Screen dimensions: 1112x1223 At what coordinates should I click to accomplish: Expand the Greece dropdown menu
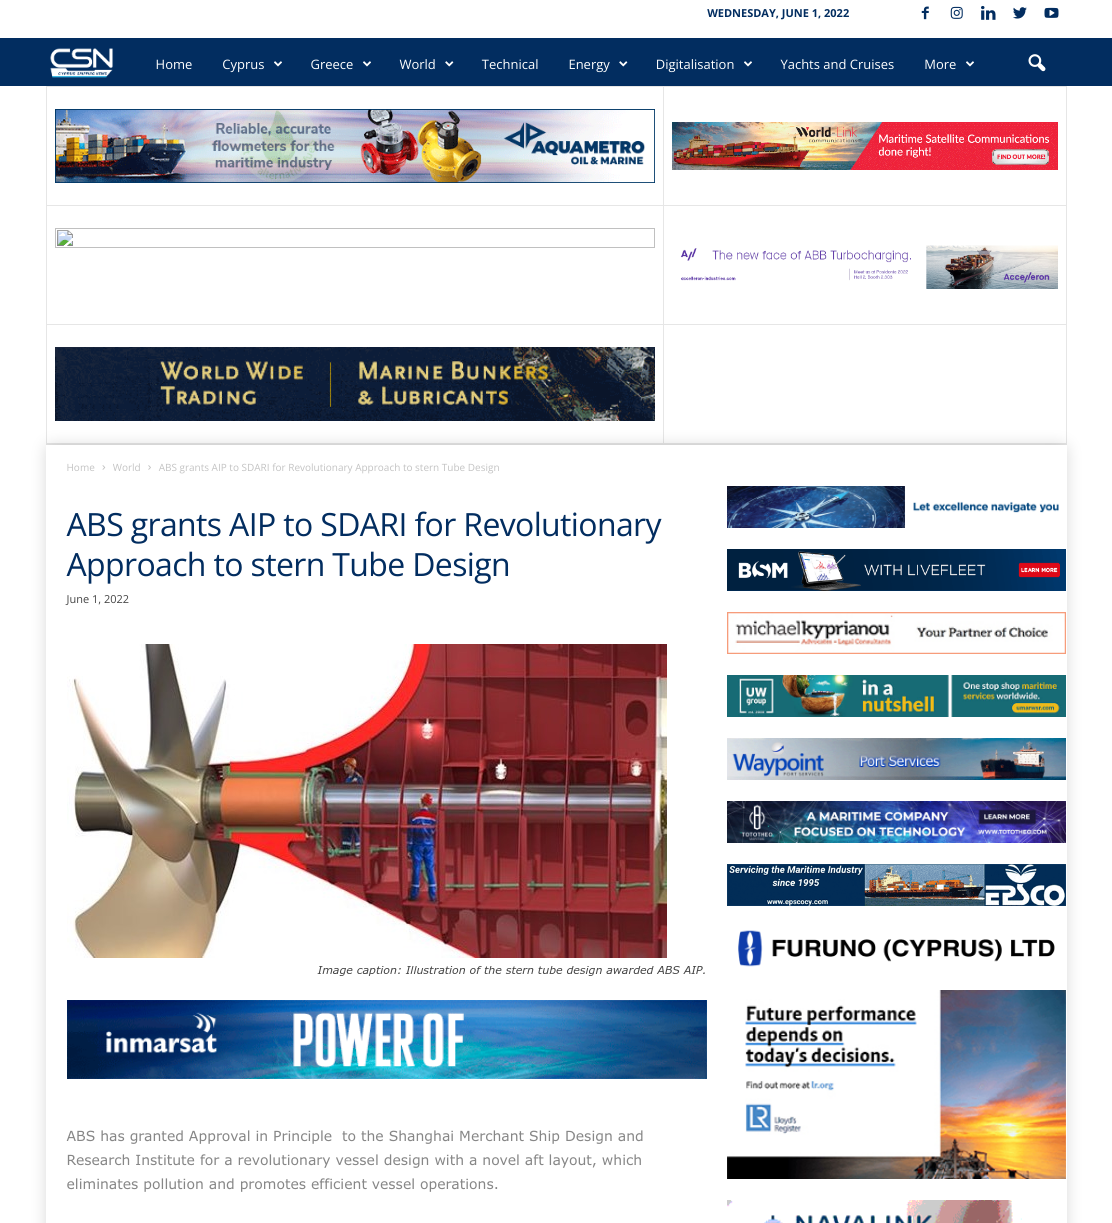tap(340, 64)
